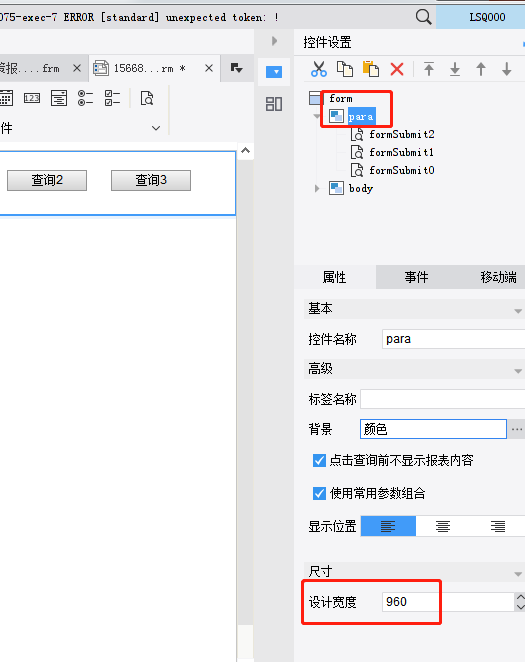Click the 设计宽度 value field
The image size is (525, 662).
[448, 602]
